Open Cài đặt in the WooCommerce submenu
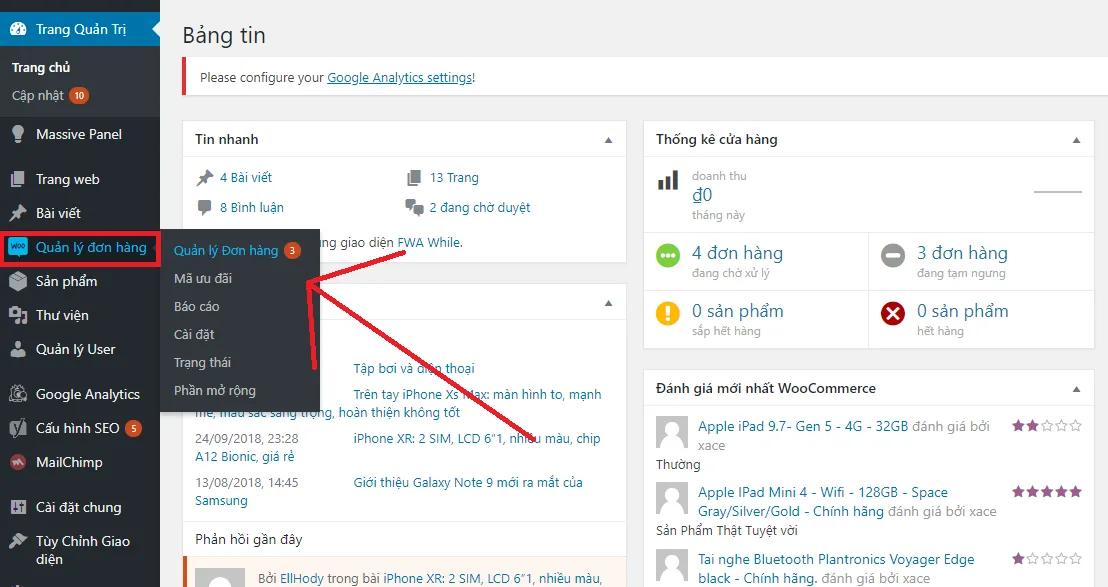 pyautogui.click(x=194, y=334)
